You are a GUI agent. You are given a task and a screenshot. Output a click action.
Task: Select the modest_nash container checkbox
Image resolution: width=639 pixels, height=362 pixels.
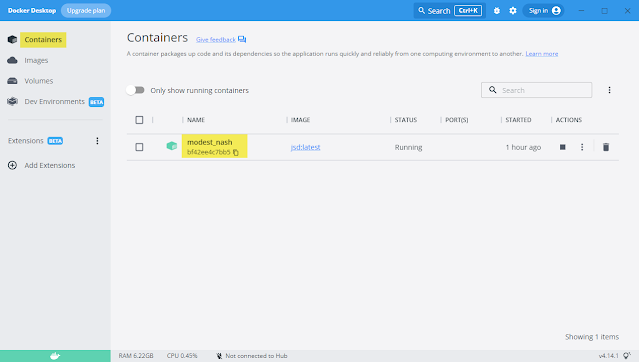[139, 147]
